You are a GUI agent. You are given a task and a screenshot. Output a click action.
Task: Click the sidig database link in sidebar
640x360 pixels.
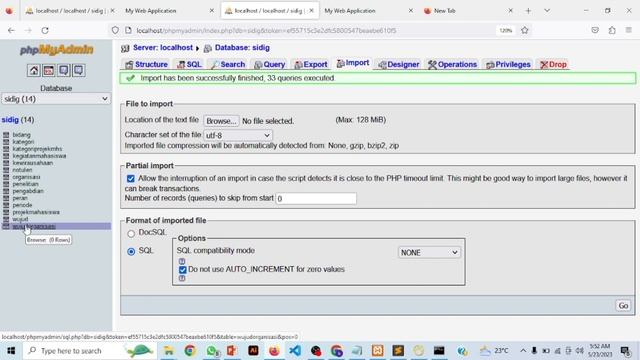click(x=10, y=120)
